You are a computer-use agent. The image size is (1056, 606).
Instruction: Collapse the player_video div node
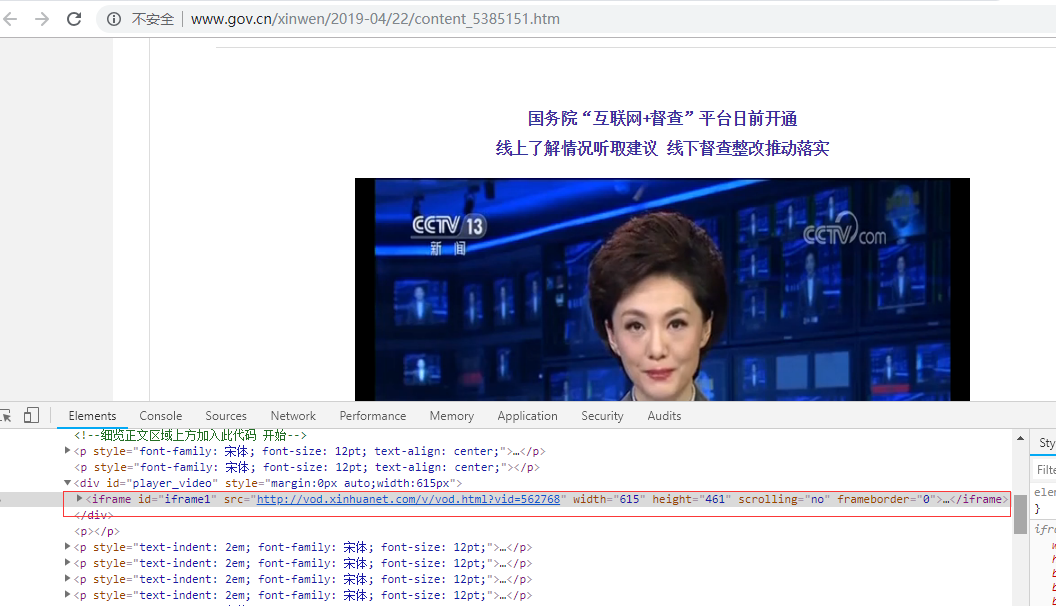[x=68, y=483]
